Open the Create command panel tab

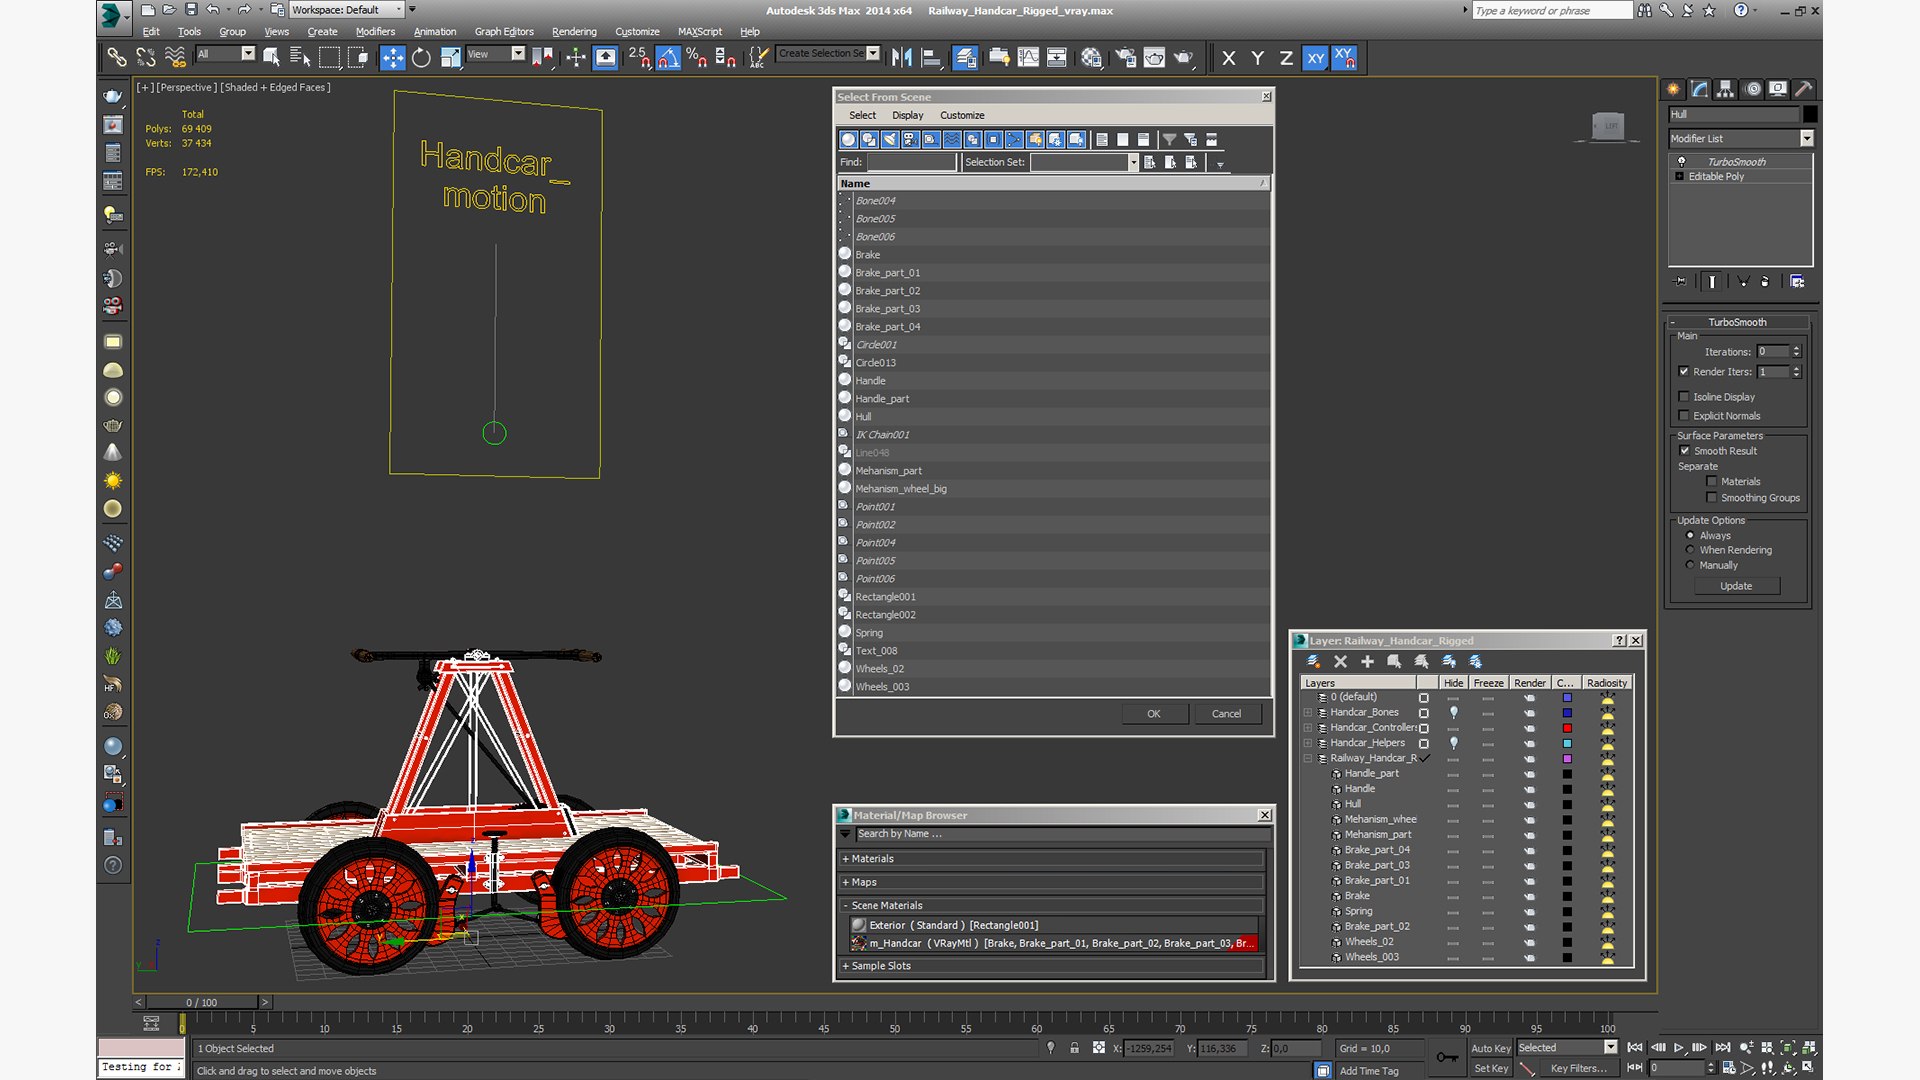(1673, 89)
